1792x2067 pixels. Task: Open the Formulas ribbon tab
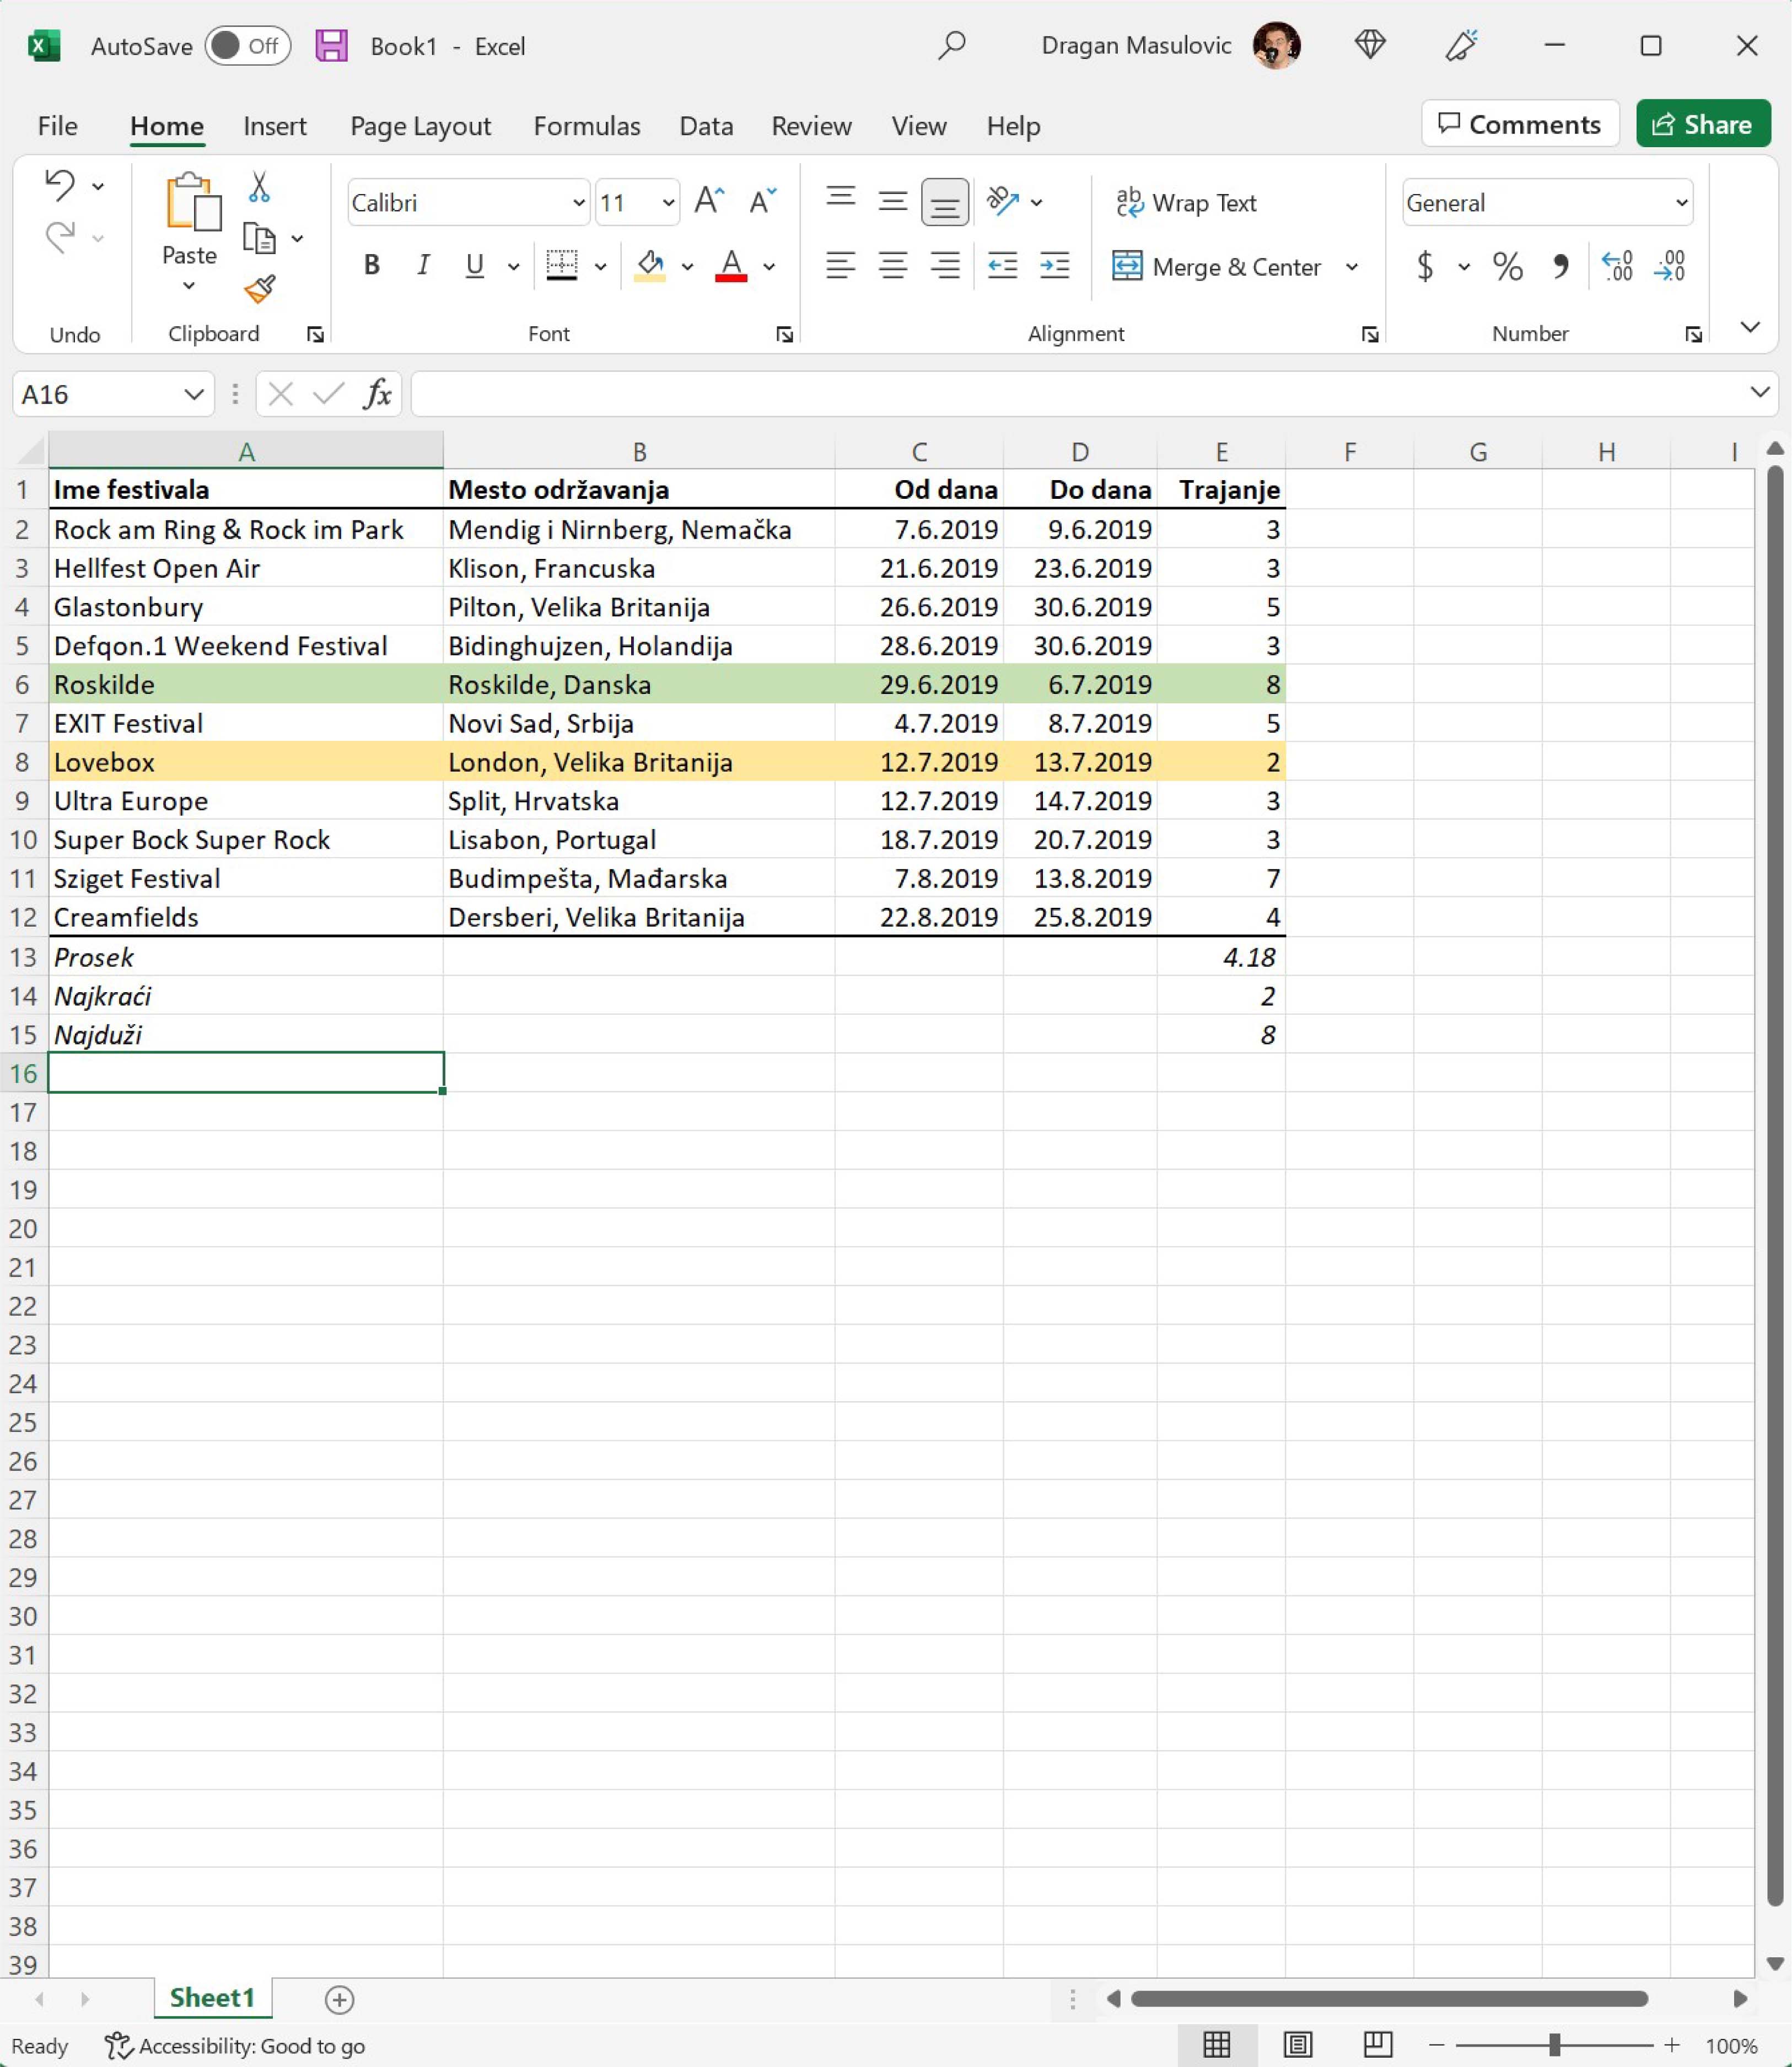pos(586,126)
